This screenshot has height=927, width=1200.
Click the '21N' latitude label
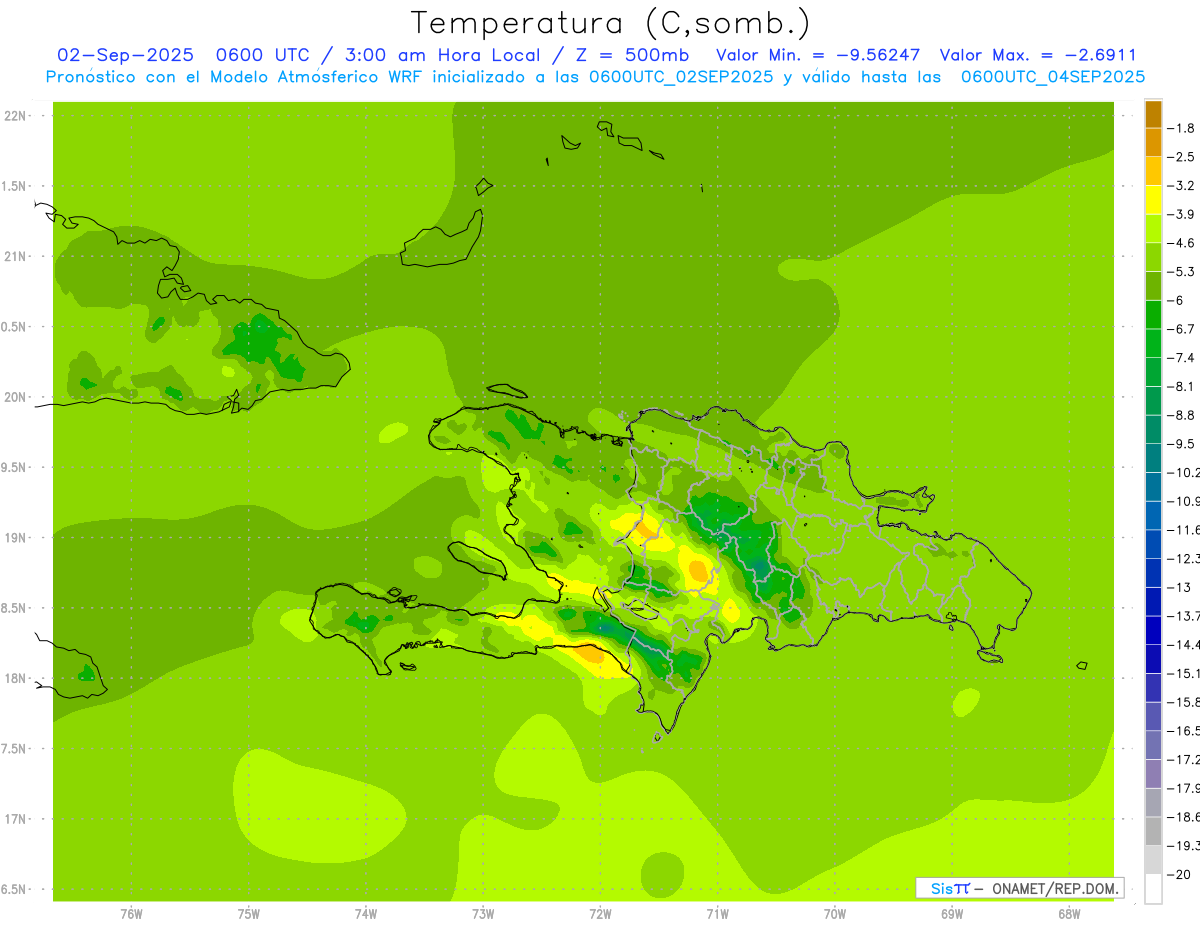point(15,256)
